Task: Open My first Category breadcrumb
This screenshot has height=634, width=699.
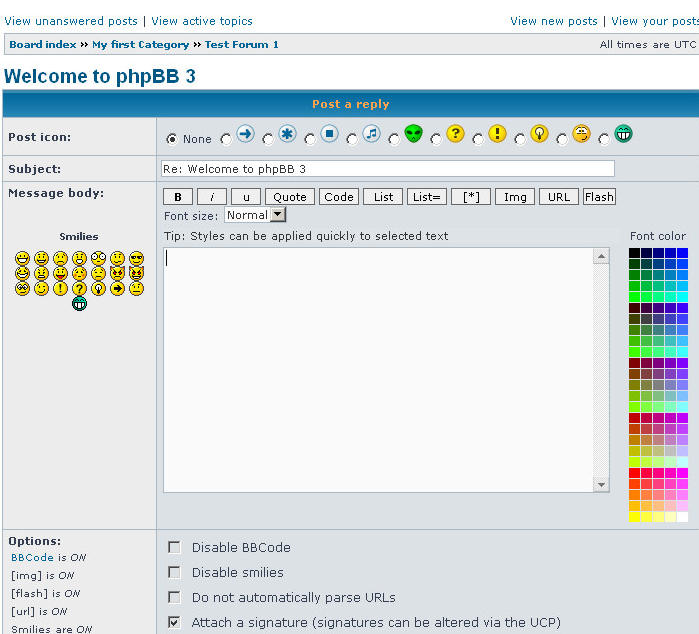Action: click(x=140, y=45)
